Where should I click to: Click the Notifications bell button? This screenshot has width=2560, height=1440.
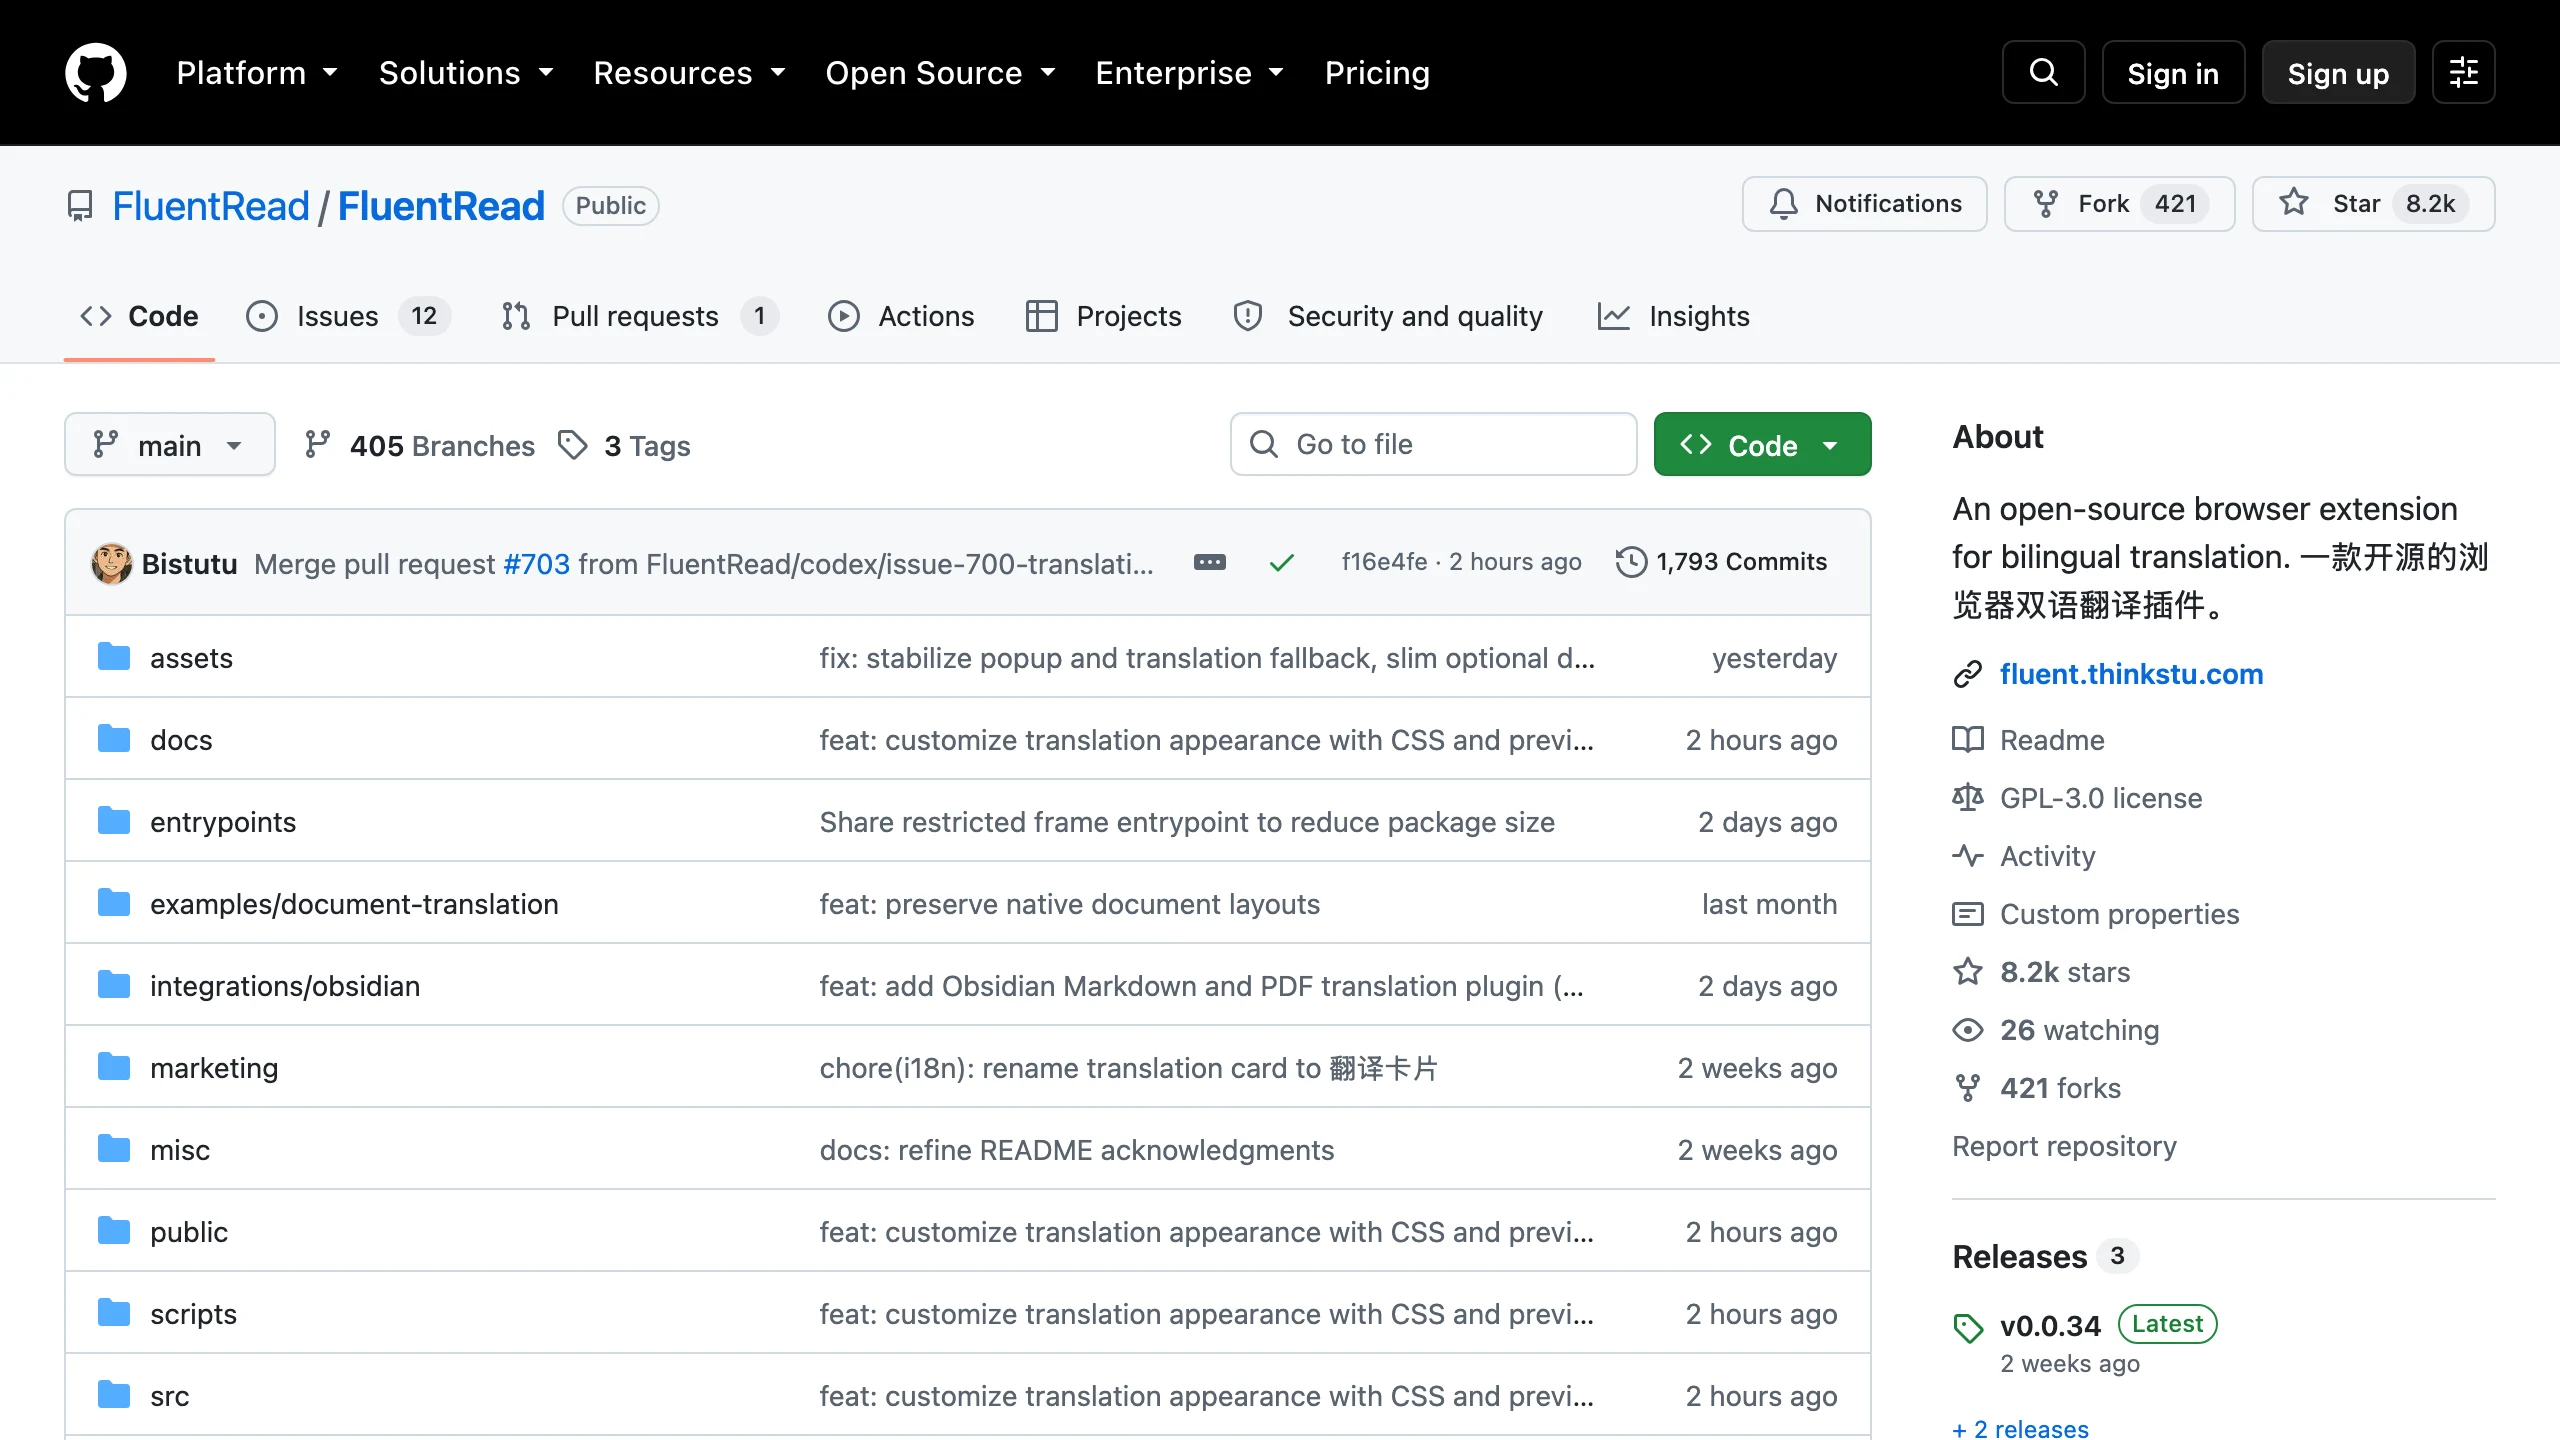[x=1864, y=204]
